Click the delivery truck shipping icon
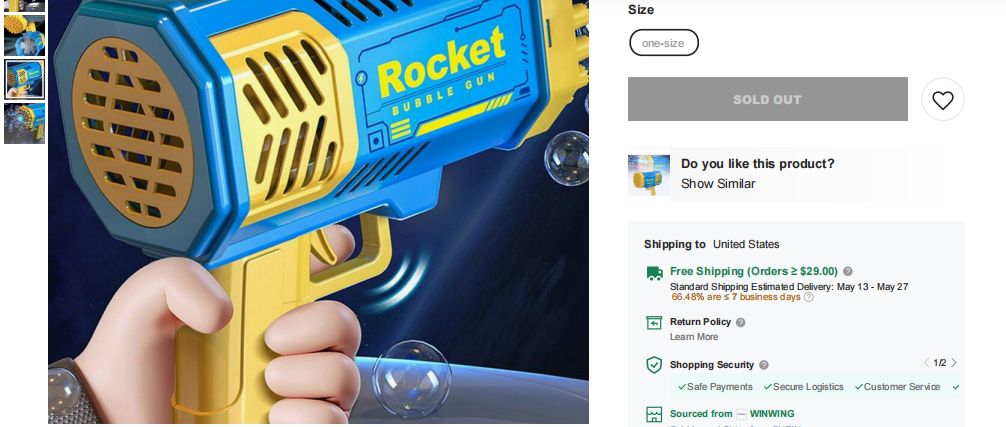 pos(654,273)
